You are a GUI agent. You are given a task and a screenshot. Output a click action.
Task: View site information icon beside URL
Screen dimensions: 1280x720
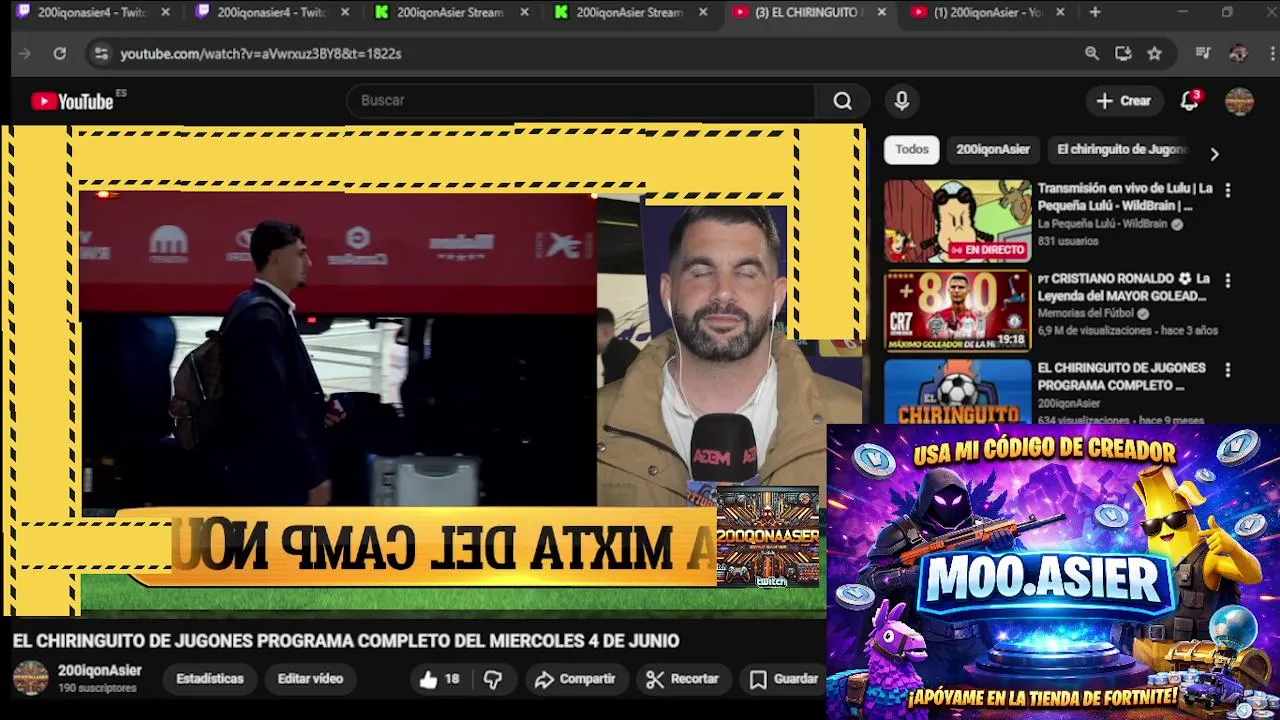coord(100,53)
